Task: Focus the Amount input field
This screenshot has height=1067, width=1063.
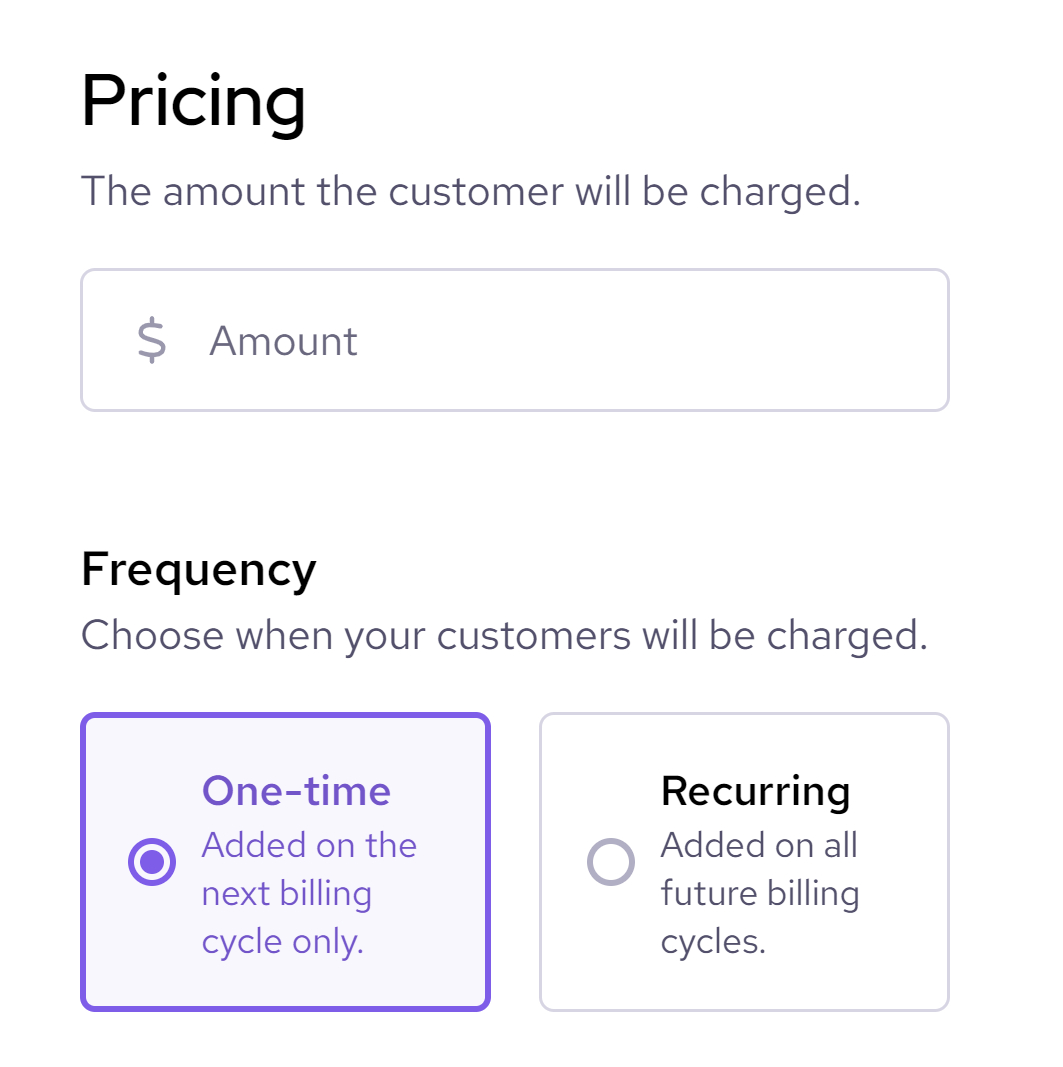Action: click(x=514, y=340)
